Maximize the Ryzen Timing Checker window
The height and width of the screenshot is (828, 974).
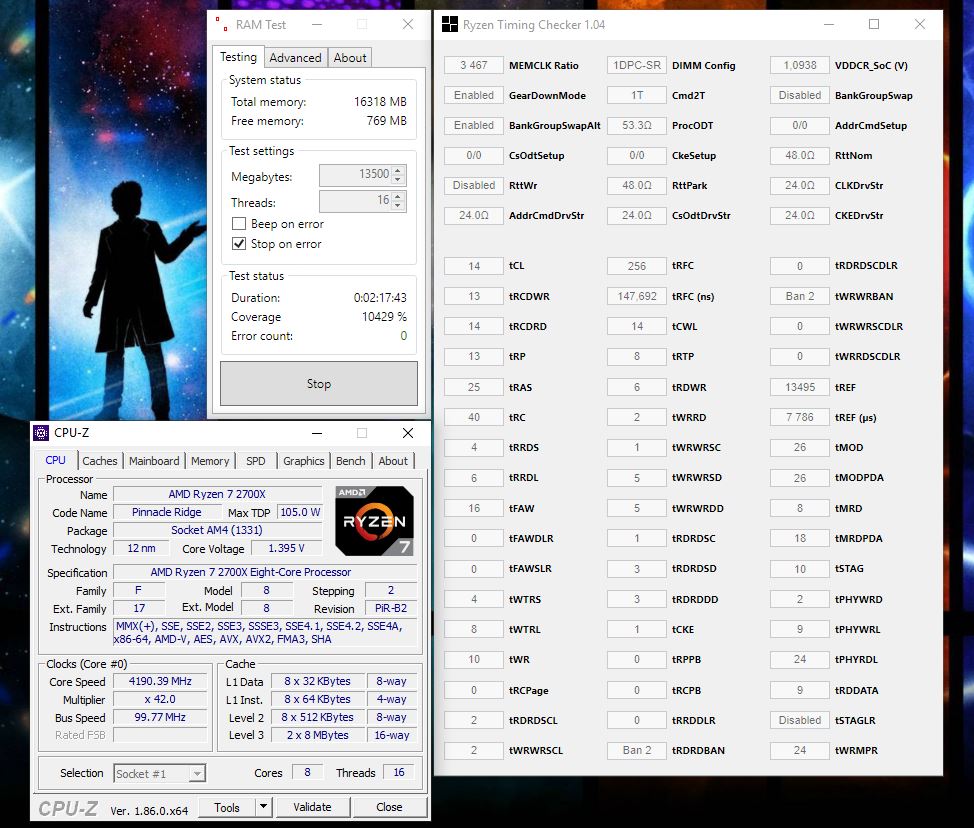point(874,25)
